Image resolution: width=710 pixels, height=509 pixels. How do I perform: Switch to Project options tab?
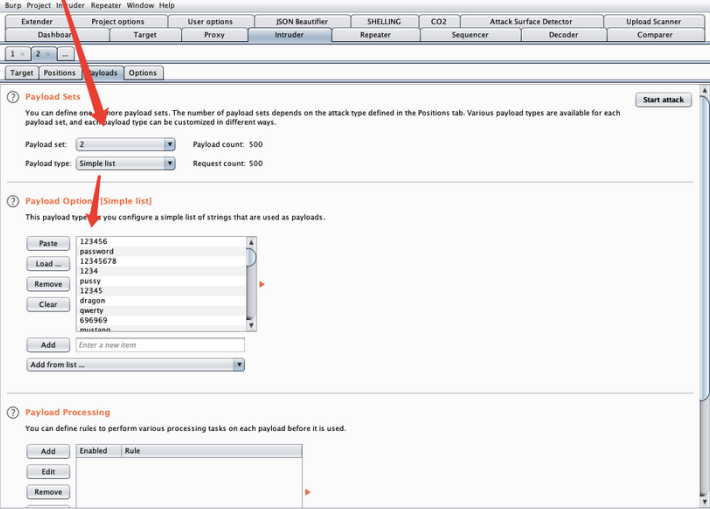click(x=118, y=21)
